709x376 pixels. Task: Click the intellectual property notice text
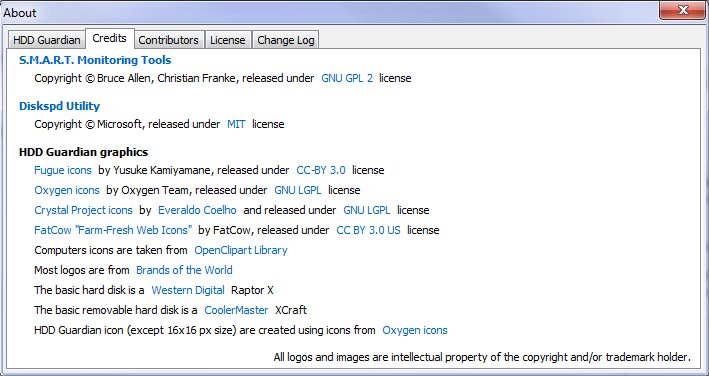(x=482, y=357)
